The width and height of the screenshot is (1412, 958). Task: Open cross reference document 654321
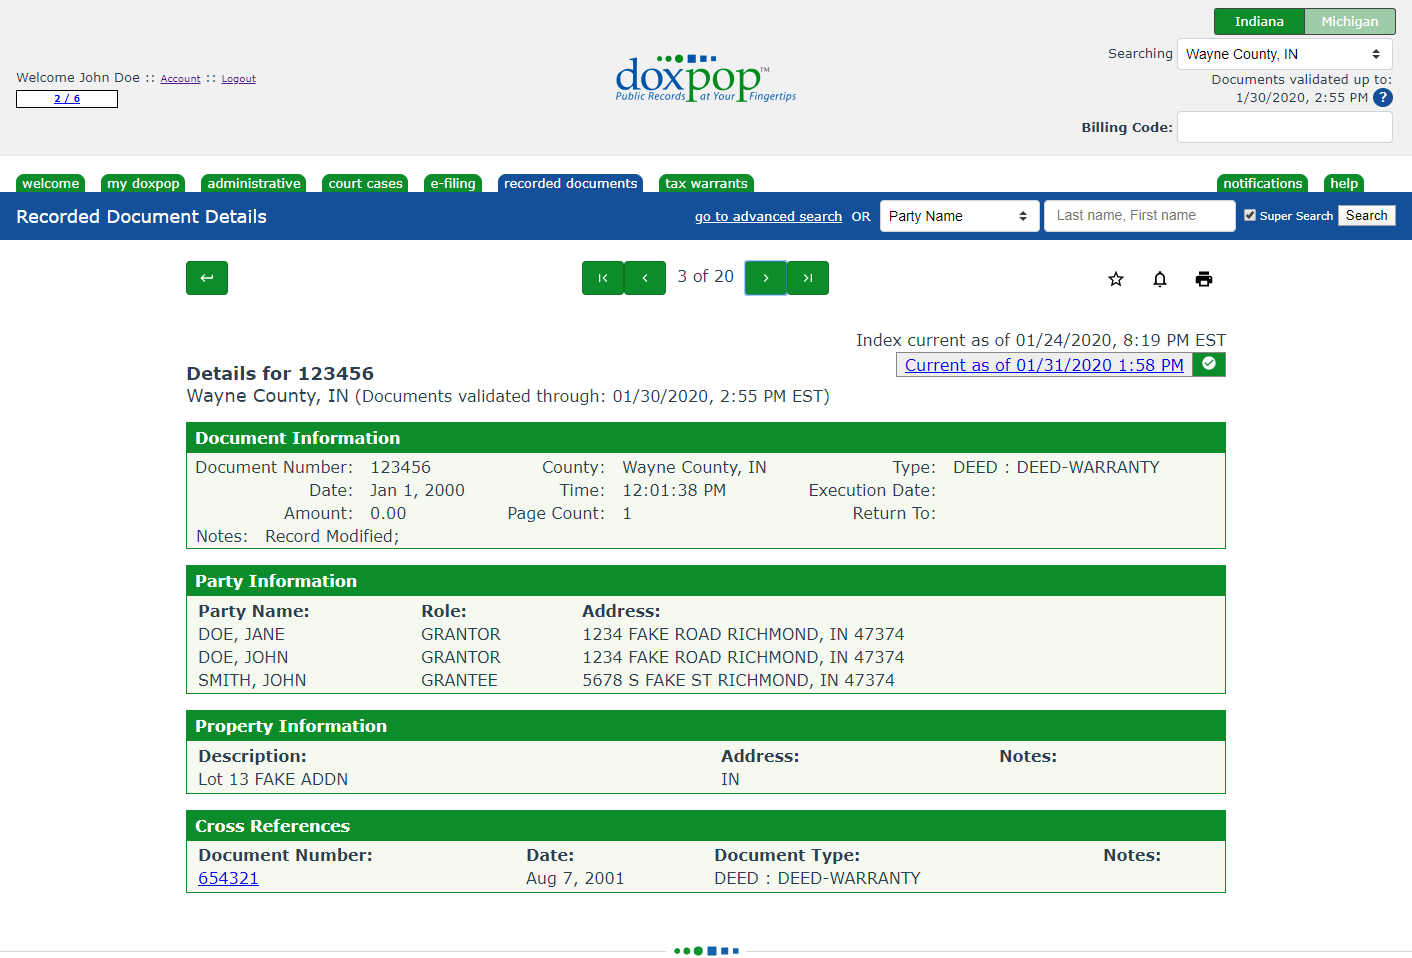point(228,878)
